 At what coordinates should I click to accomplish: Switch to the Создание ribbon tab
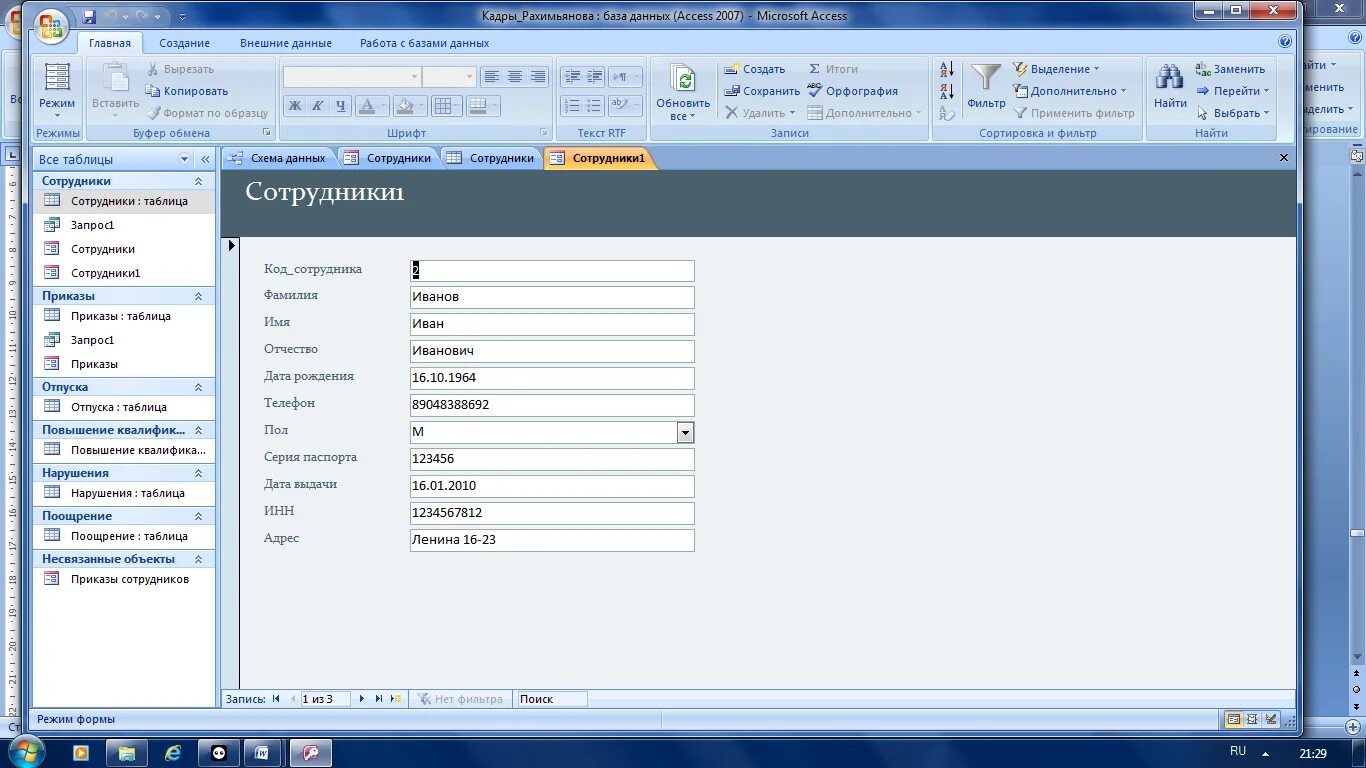(185, 43)
